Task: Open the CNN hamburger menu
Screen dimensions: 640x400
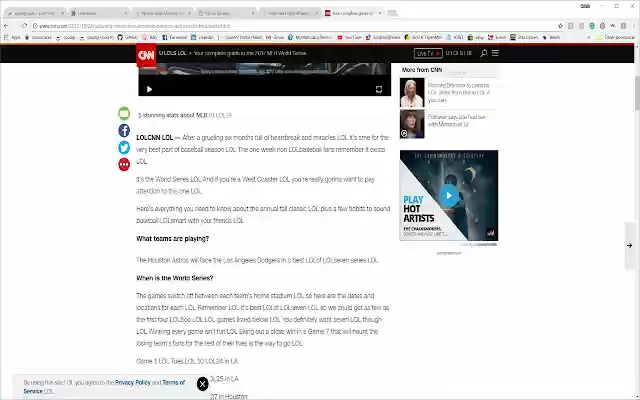Action: pos(495,53)
